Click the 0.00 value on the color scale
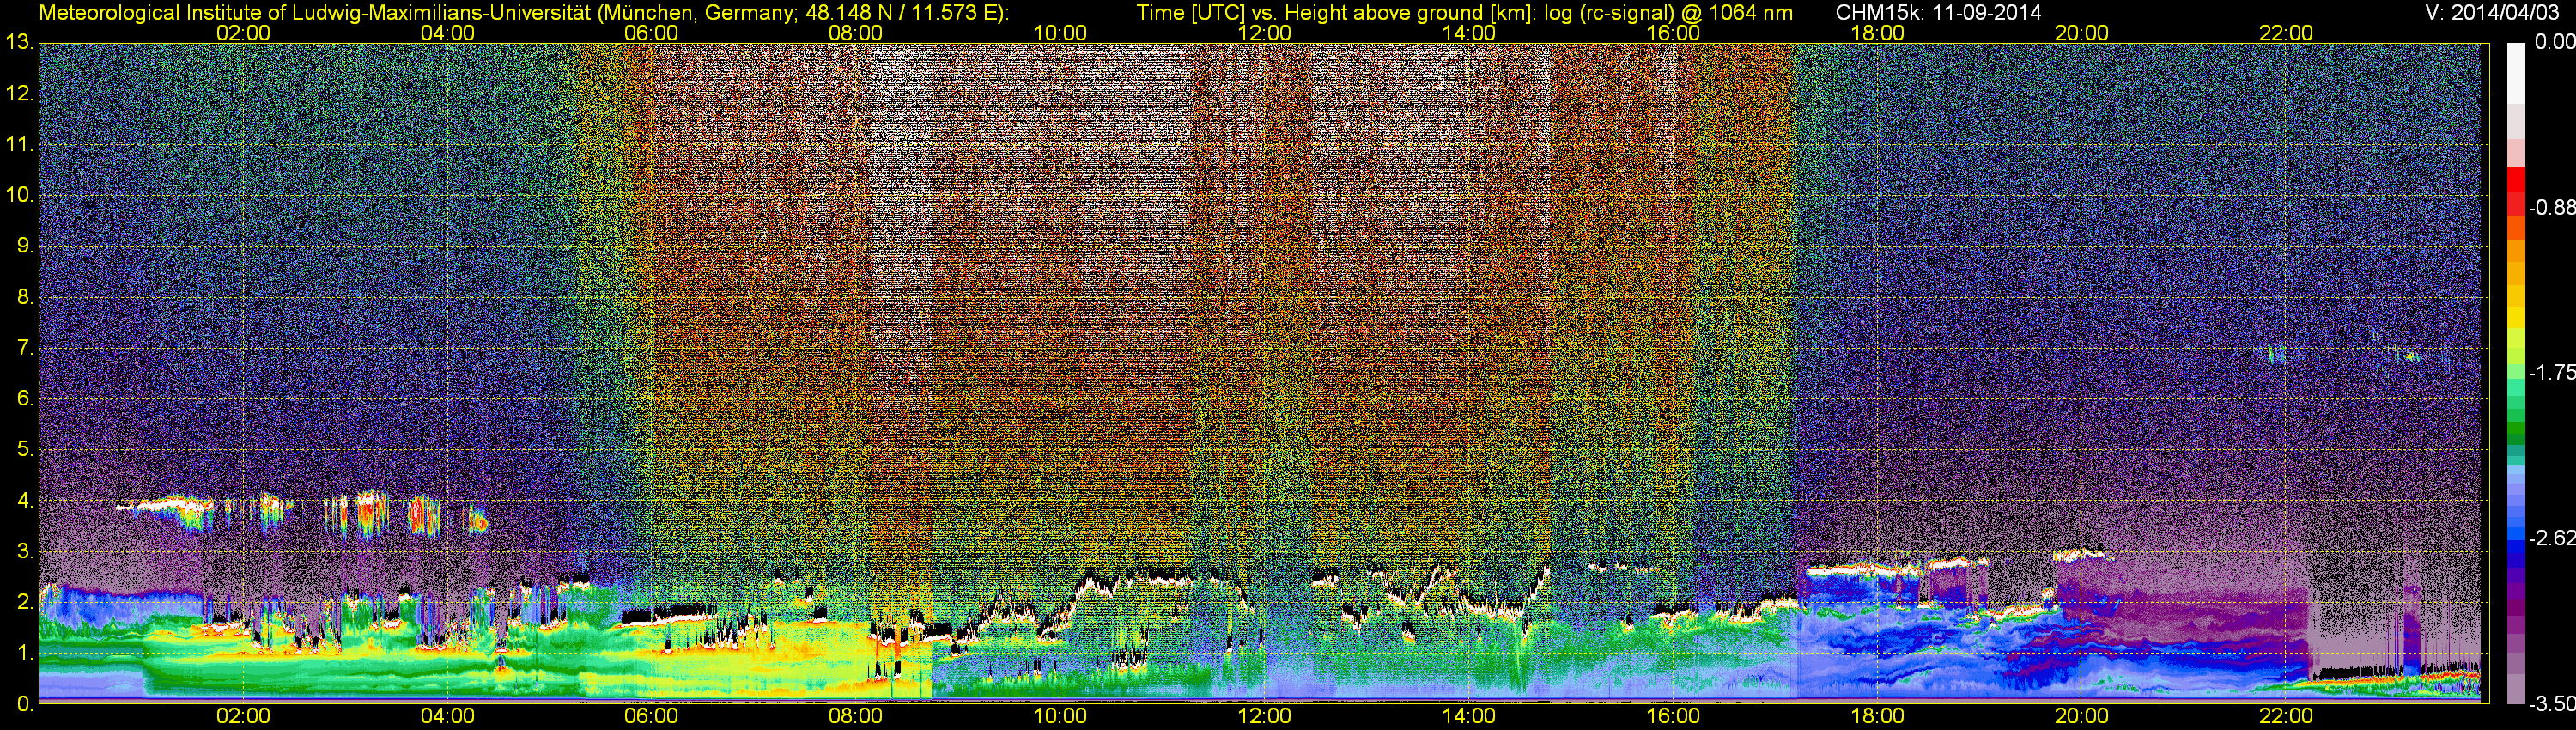This screenshot has width=2576, height=730. coord(2555,42)
